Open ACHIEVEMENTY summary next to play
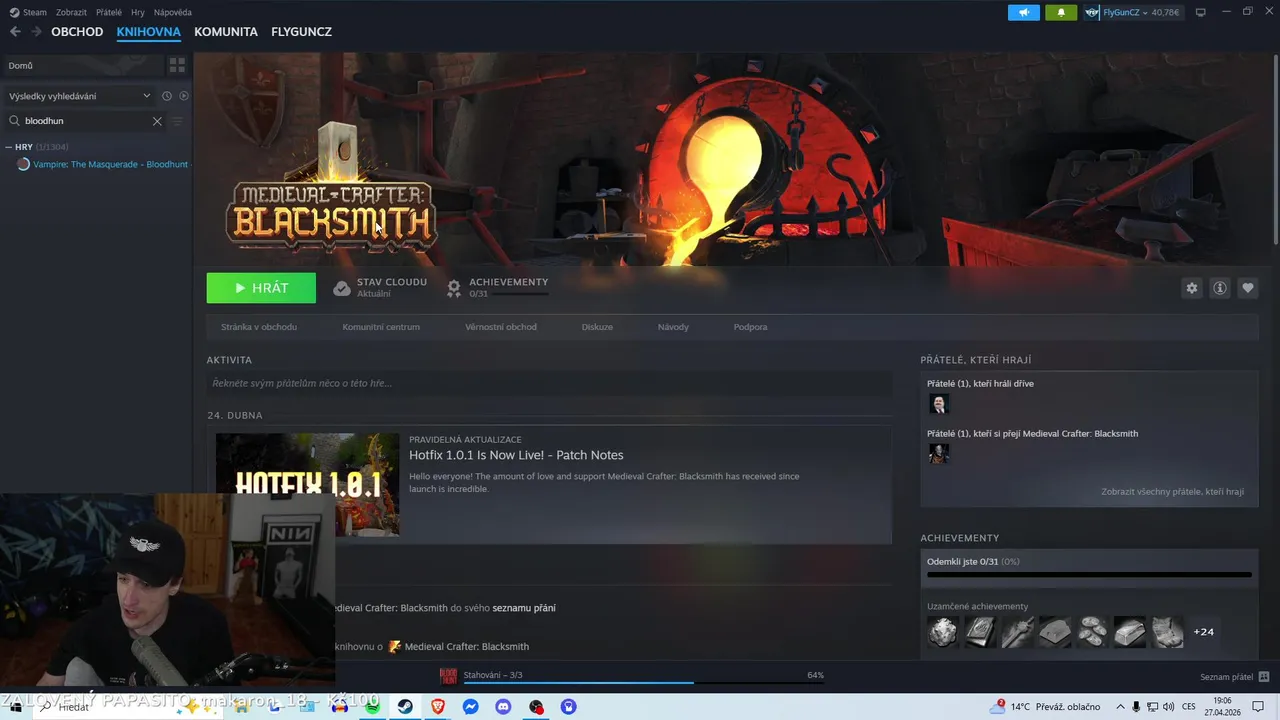This screenshot has height=720, width=1280. pyautogui.click(x=497, y=288)
